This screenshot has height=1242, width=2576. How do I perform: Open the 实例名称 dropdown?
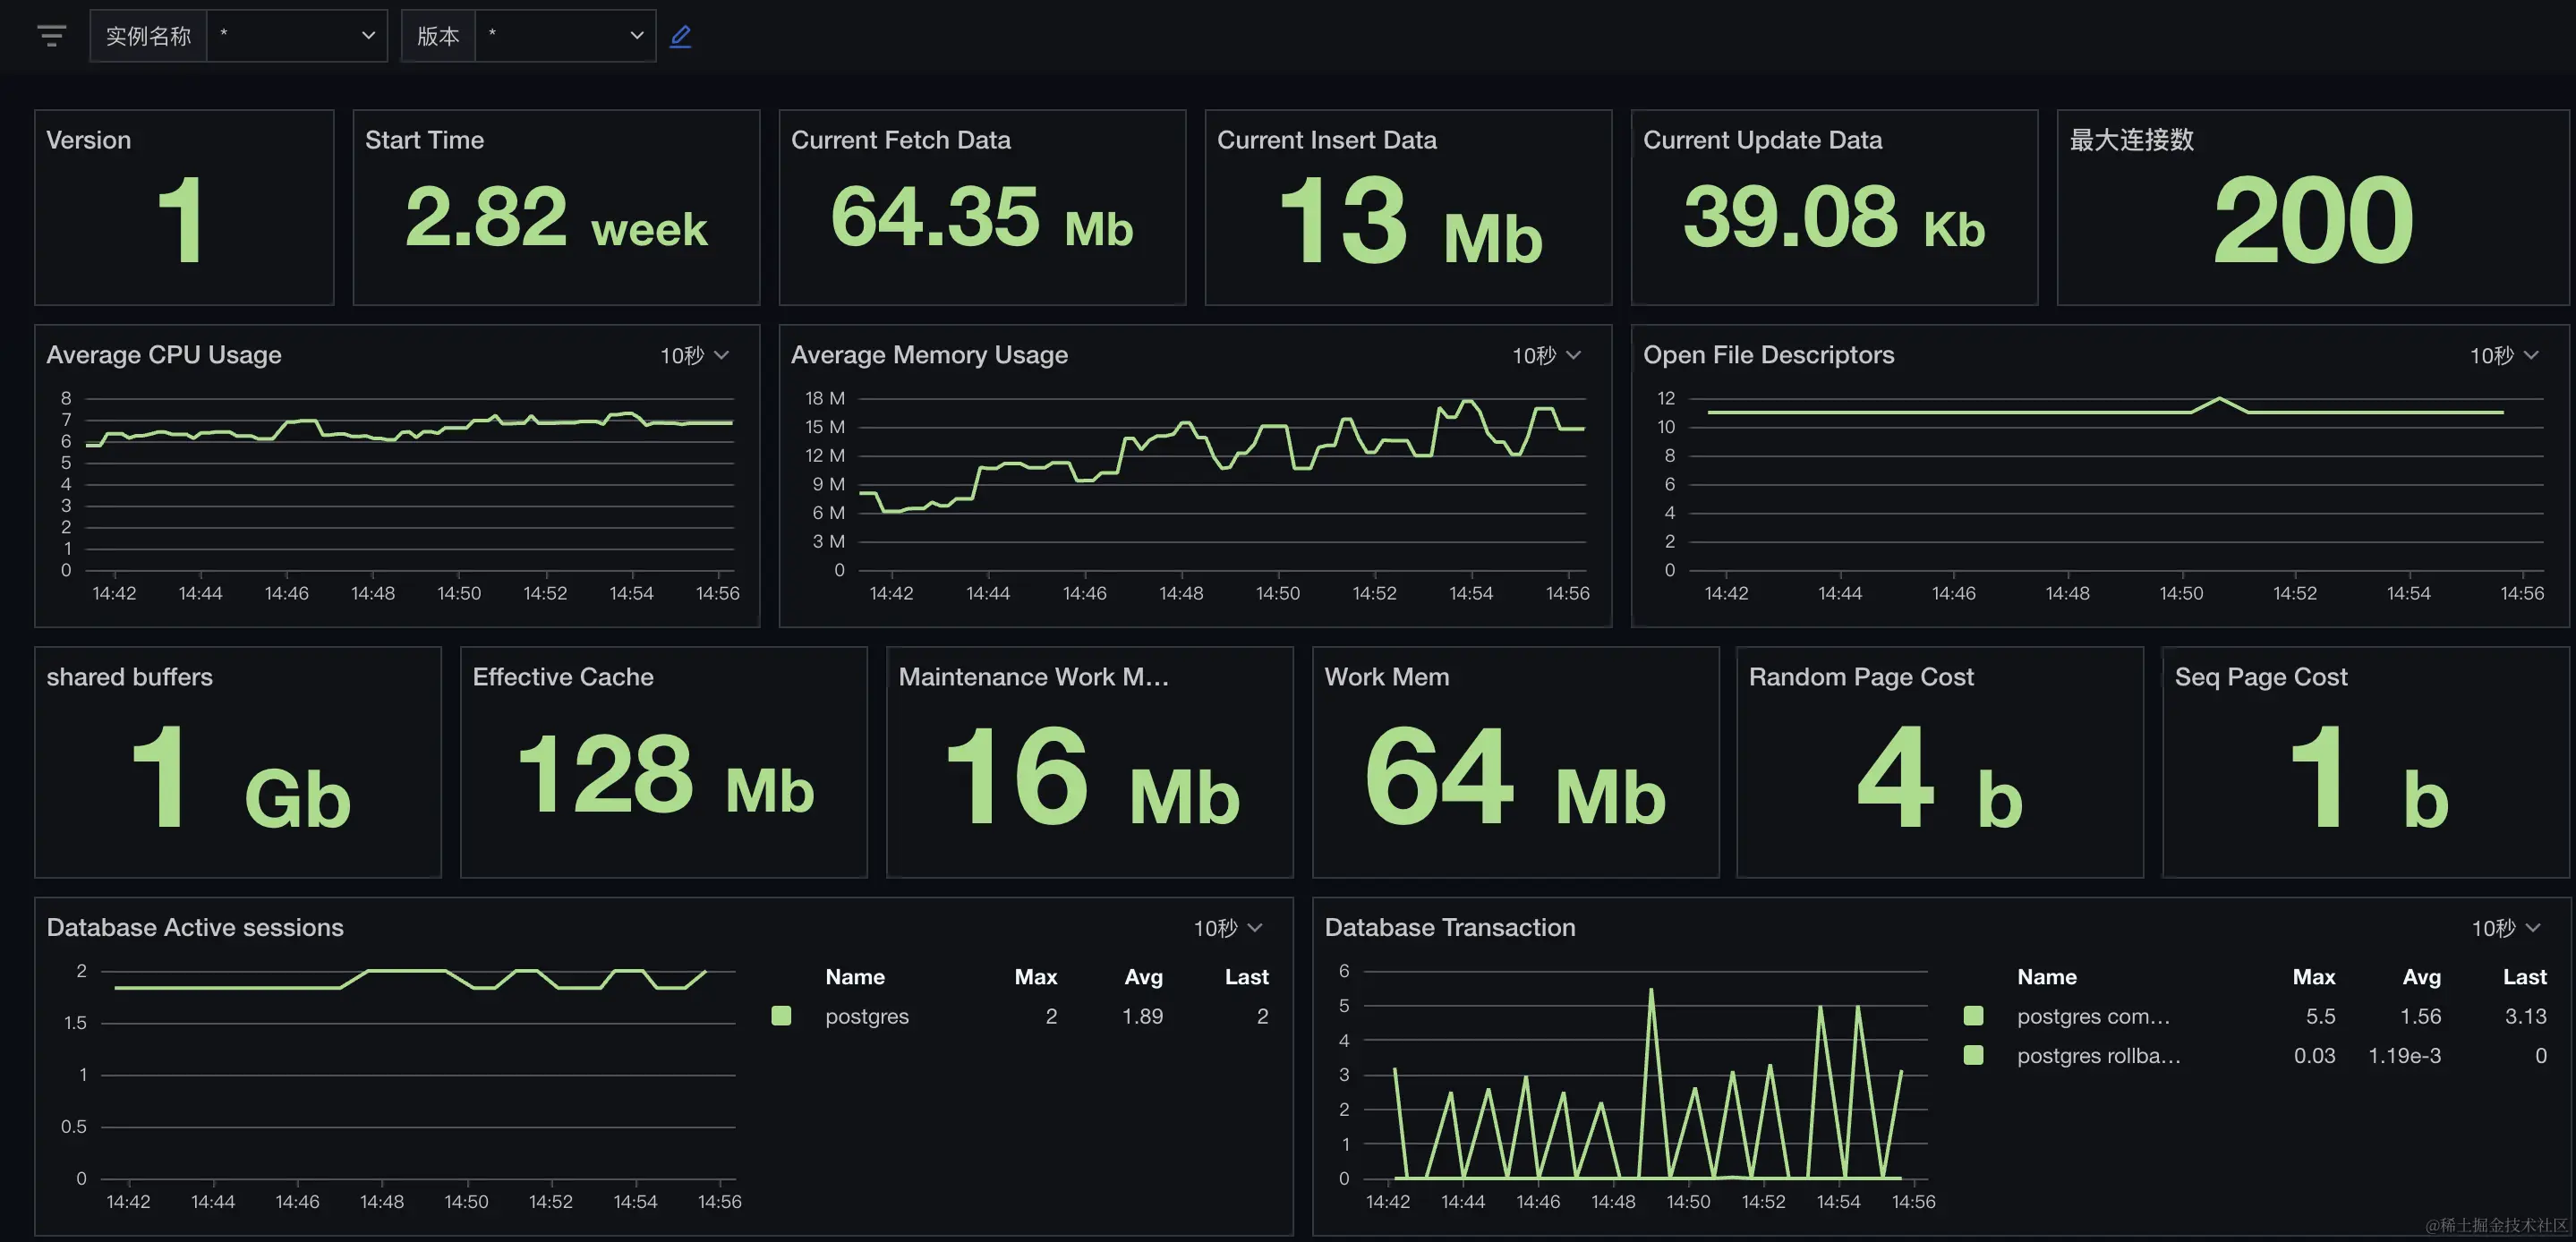[x=296, y=36]
